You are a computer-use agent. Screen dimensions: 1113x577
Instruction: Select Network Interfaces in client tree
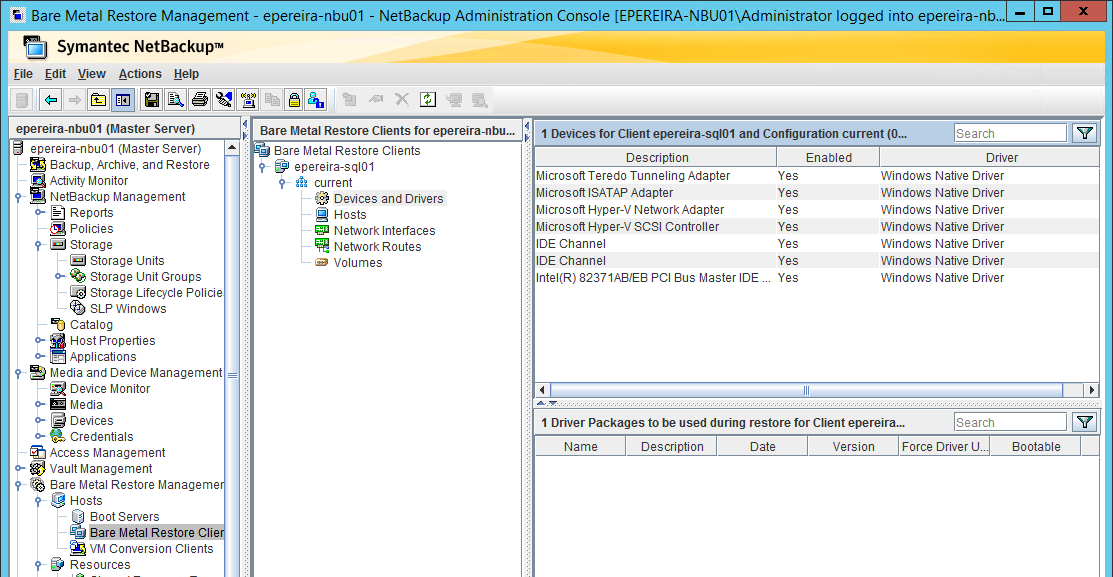tap(385, 231)
